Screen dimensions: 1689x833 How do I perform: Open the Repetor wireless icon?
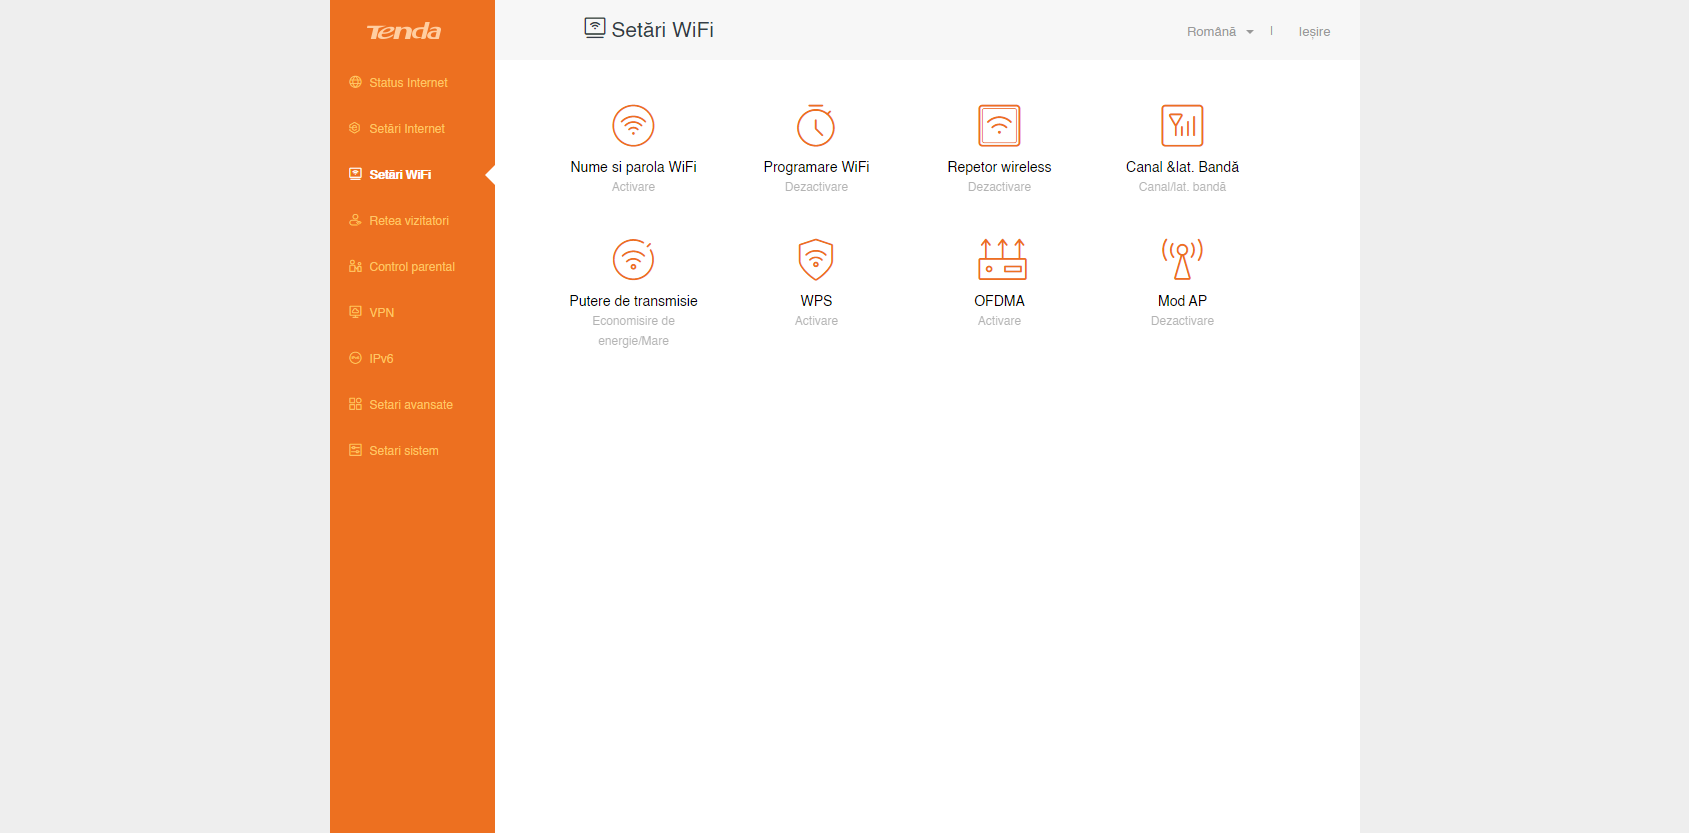(999, 126)
